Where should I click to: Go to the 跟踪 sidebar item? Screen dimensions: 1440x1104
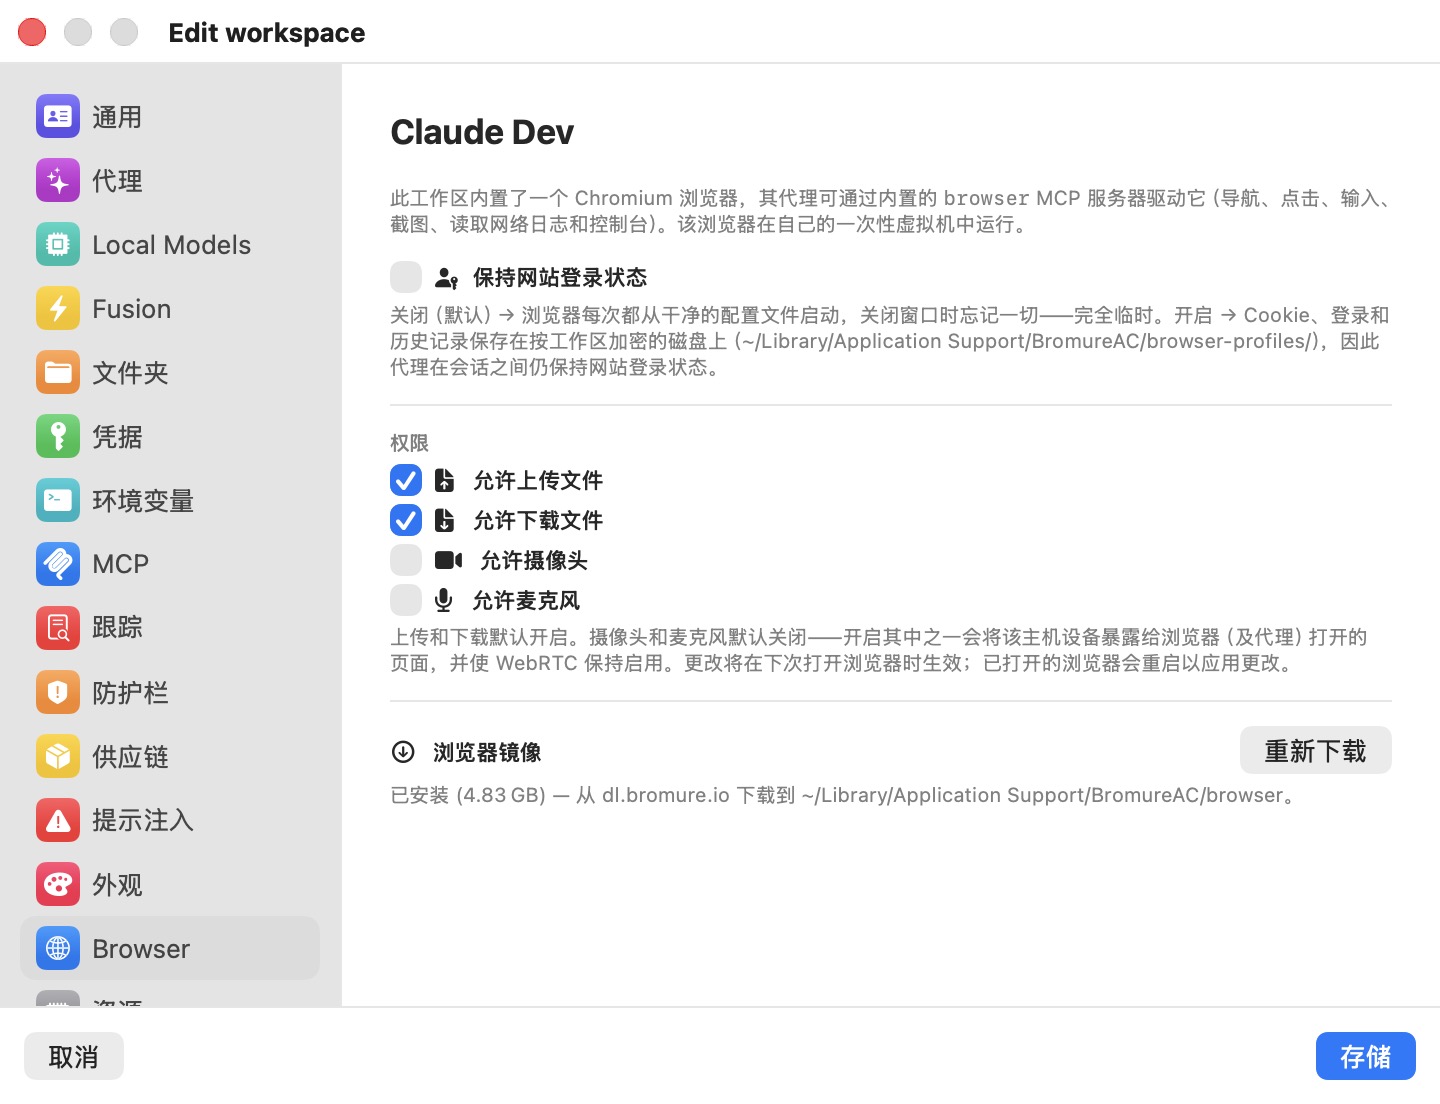click(170, 628)
